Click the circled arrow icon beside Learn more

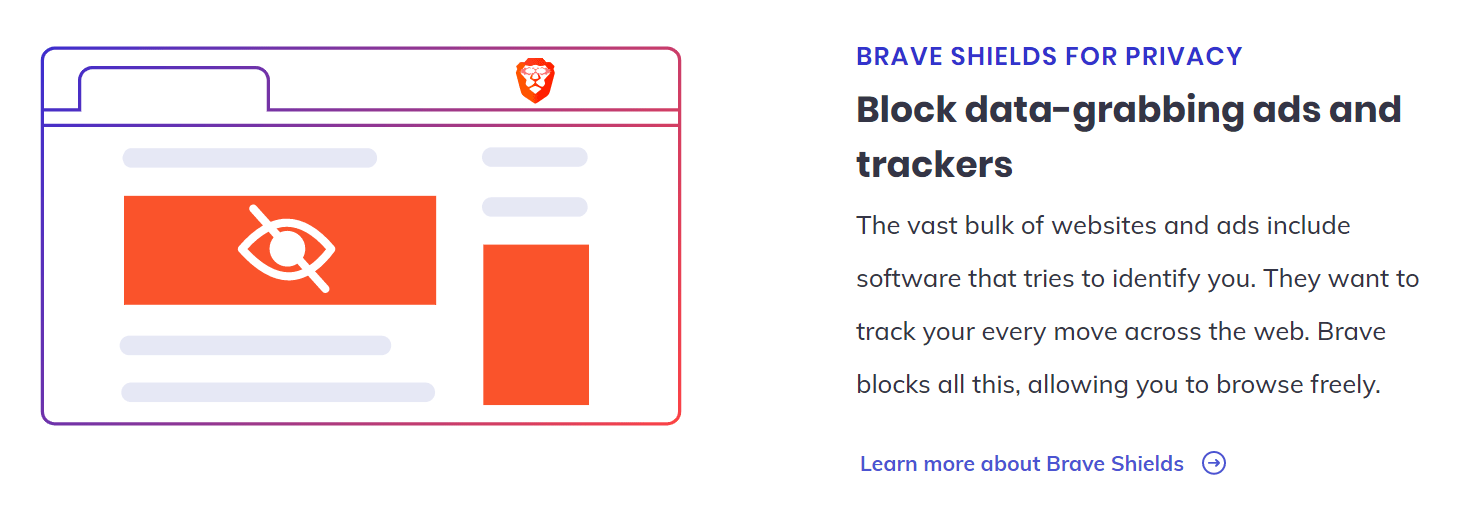click(x=1214, y=463)
